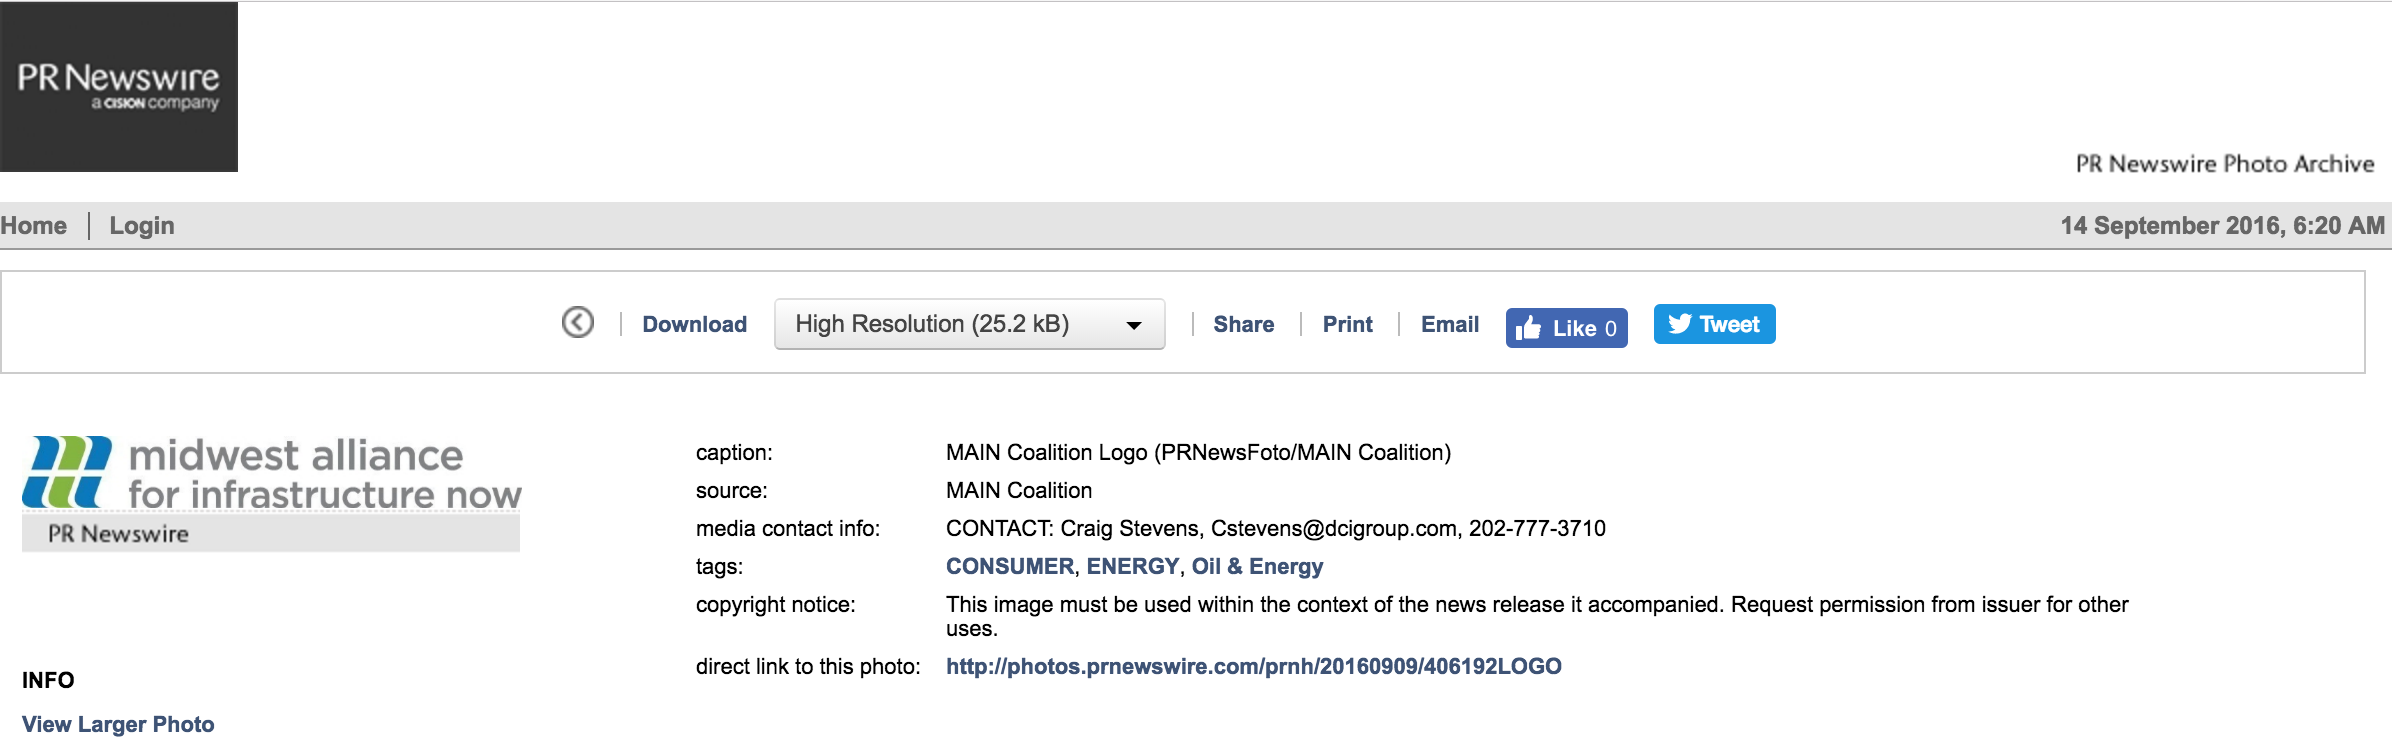Select the Oil & Energy tag
The image size is (2392, 752).
(x=1257, y=567)
